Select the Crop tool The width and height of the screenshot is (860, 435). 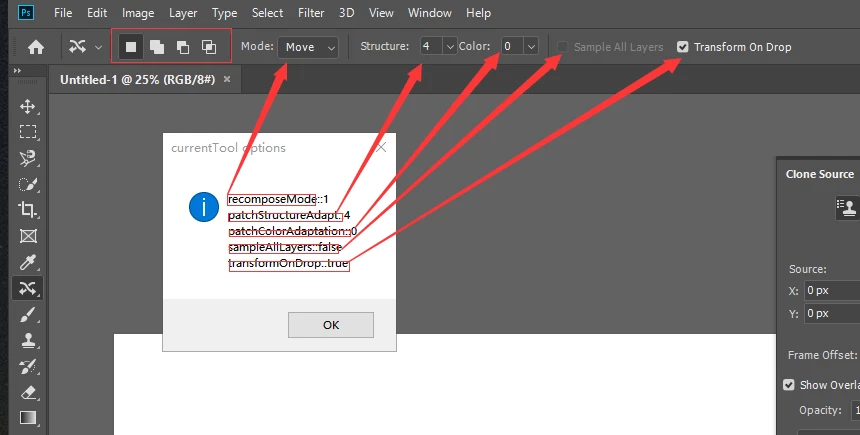coord(28,210)
